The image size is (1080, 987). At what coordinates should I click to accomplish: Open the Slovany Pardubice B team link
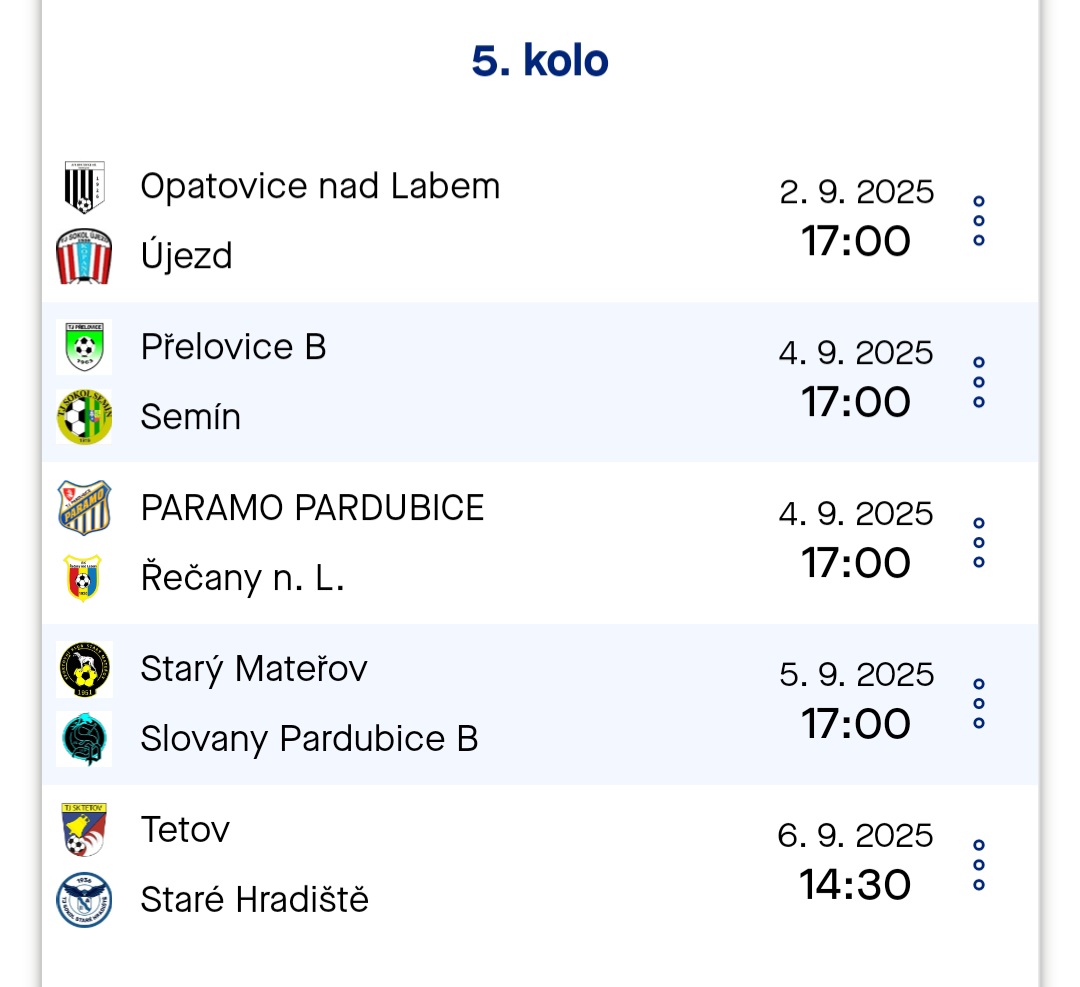pyautogui.click(x=309, y=739)
